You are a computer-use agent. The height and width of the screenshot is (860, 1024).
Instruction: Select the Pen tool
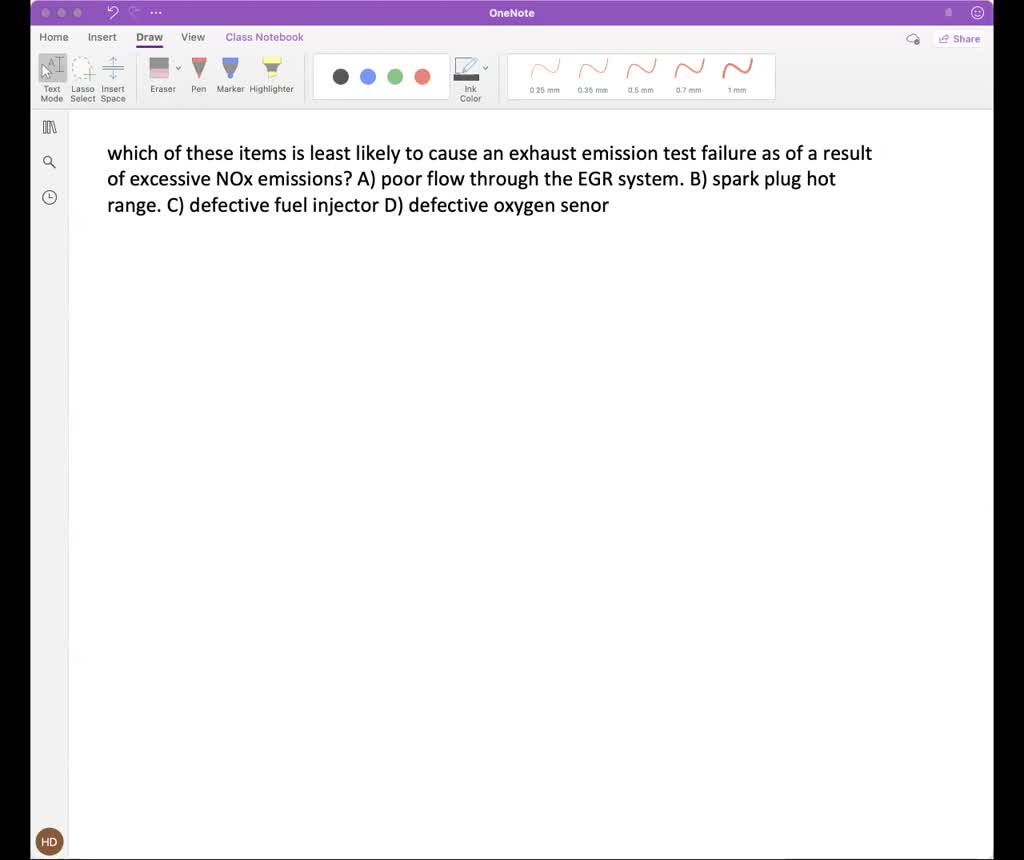199,74
